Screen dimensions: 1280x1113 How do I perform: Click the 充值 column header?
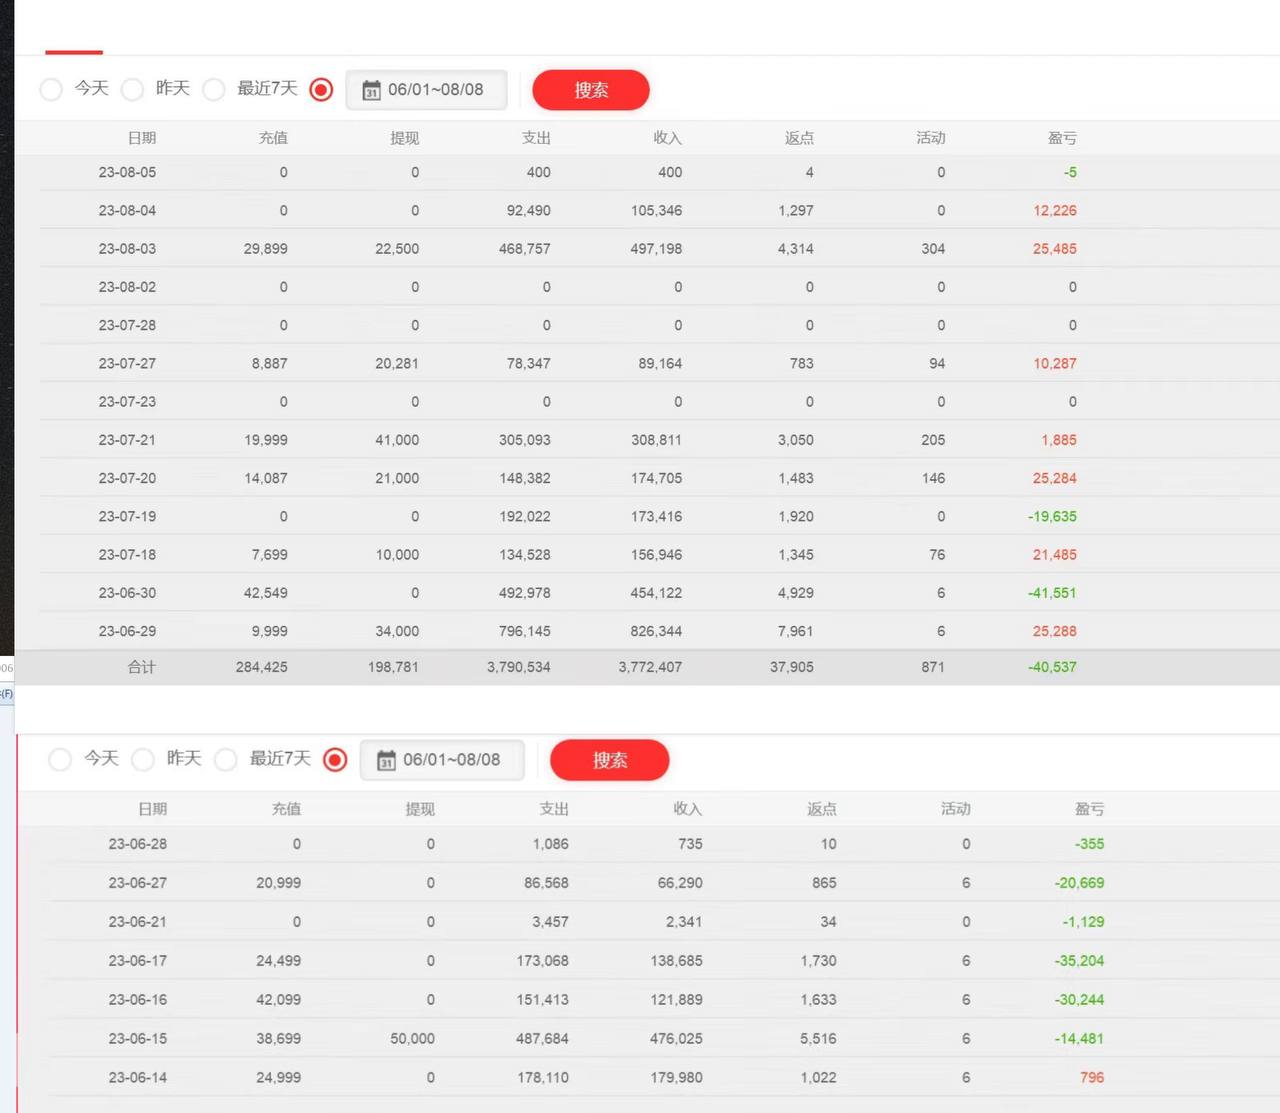274,137
